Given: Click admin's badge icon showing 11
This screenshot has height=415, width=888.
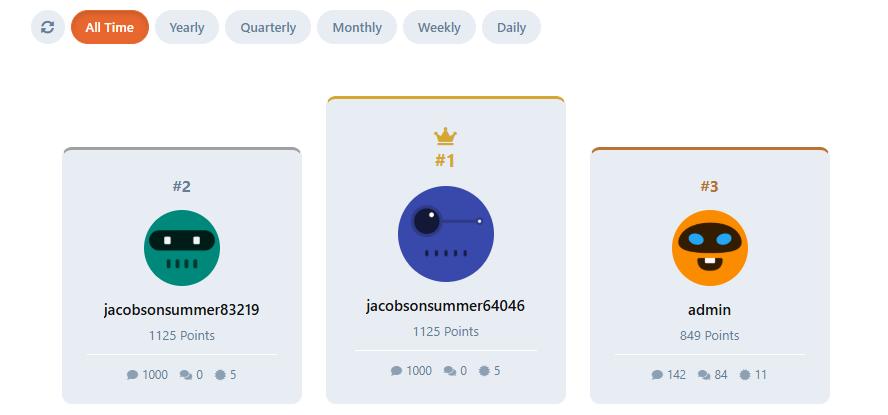Looking at the screenshot, I should pyautogui.click(x=745, y=375).
